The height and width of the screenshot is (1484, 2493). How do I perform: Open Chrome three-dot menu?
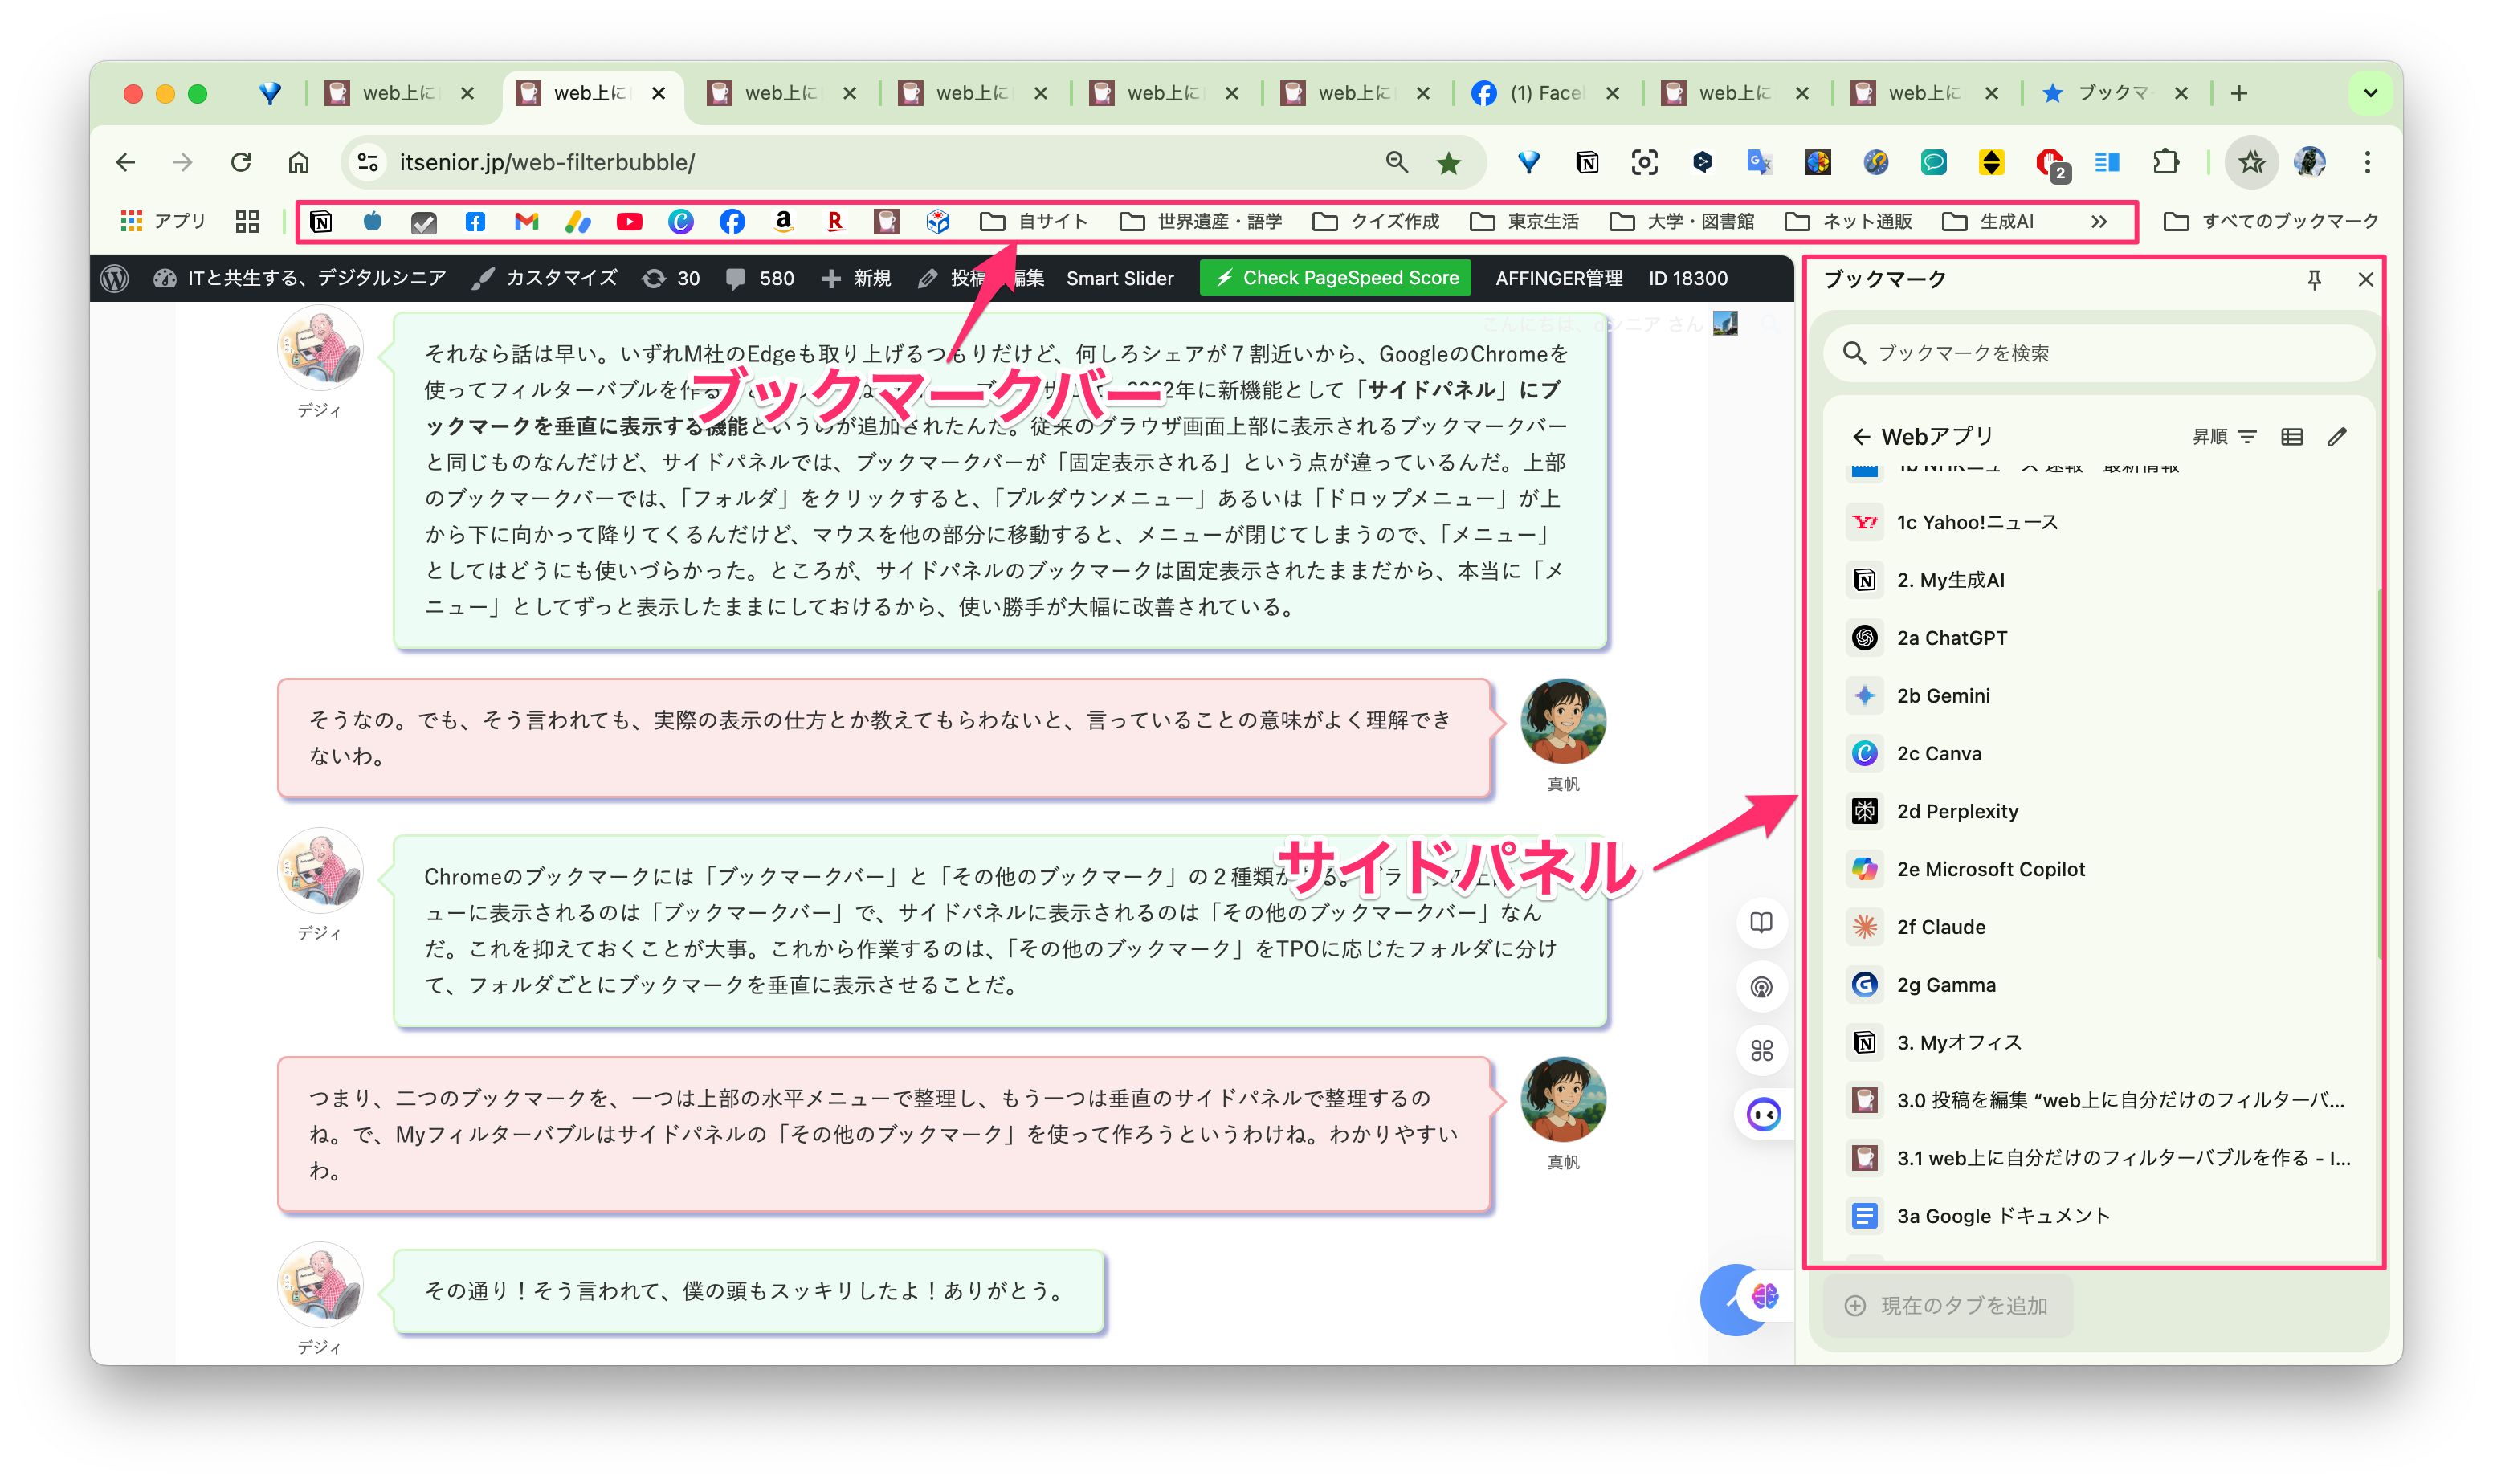point(2366,162)
